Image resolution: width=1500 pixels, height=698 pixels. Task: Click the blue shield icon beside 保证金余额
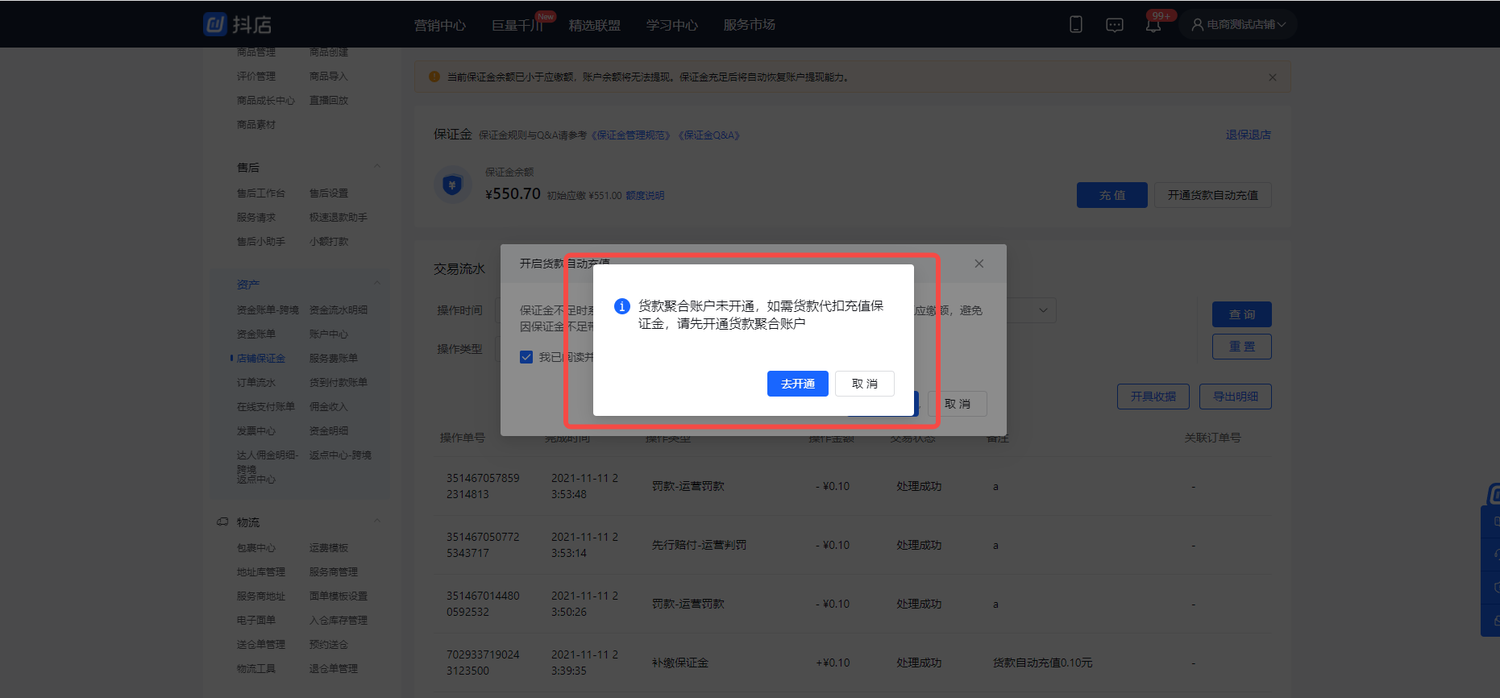tap(451, 184)
